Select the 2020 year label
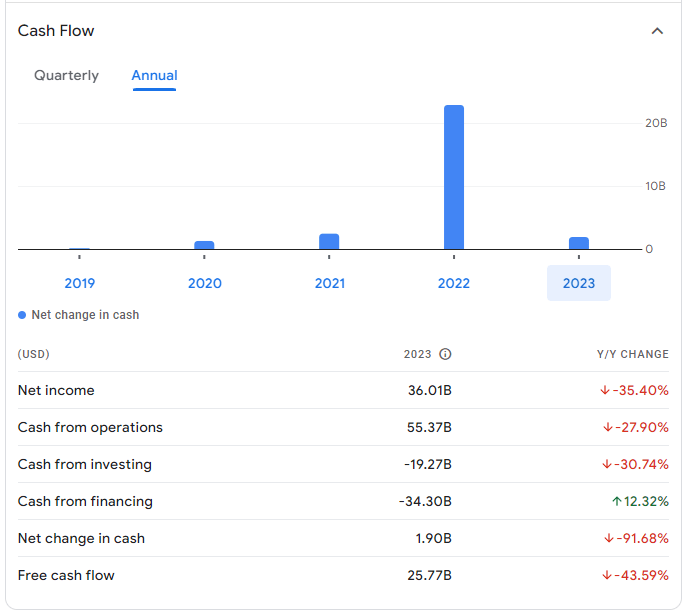Screen dimensions: 687x613 tap(205, 283)
